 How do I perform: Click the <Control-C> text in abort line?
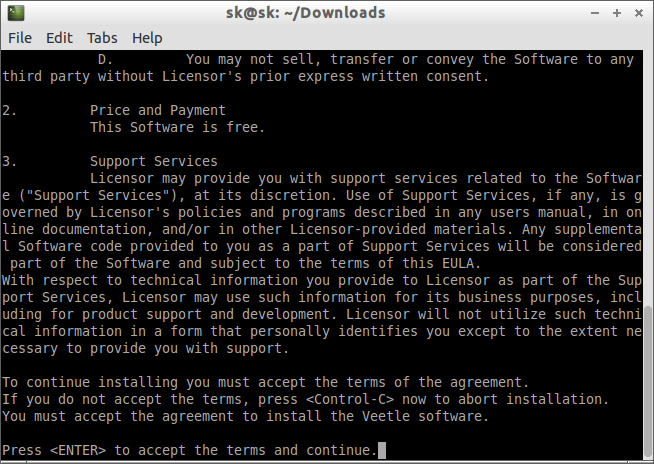click(x=350, y=399)
